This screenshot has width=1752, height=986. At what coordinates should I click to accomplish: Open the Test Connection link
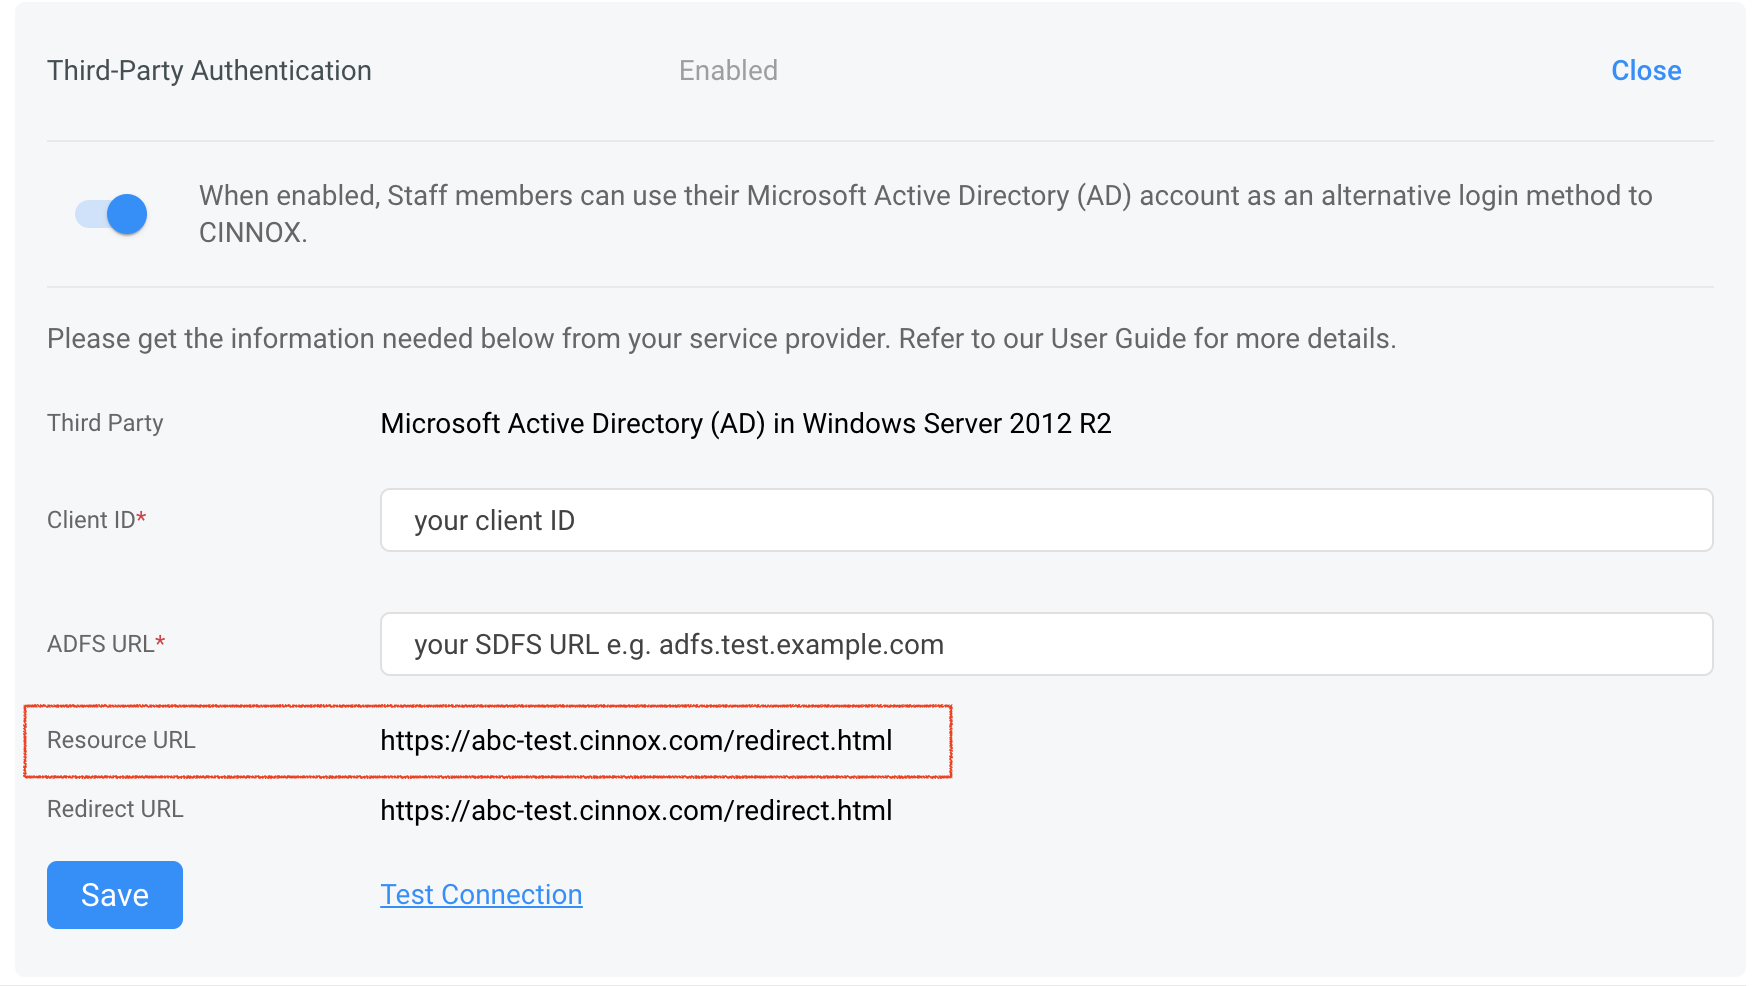(481, 895)
